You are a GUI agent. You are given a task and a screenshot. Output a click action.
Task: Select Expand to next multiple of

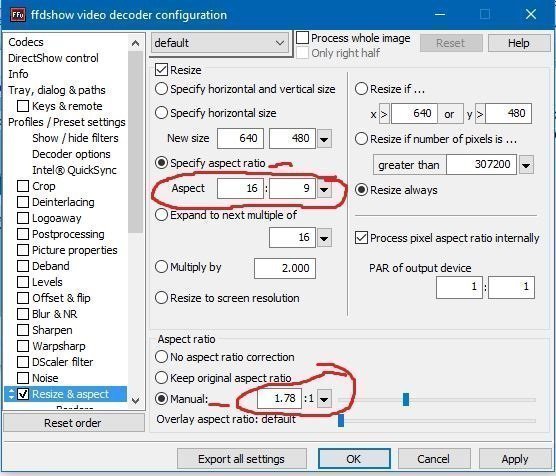tap(161, 215)
